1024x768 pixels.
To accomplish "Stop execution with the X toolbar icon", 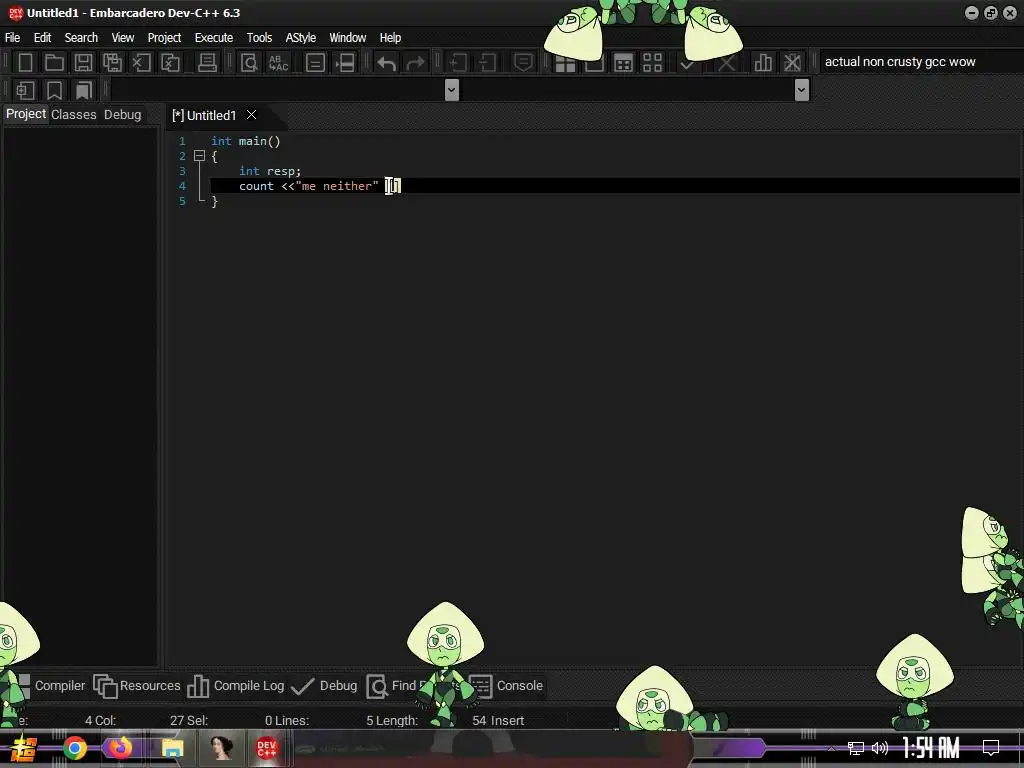I will pos(726,63).
